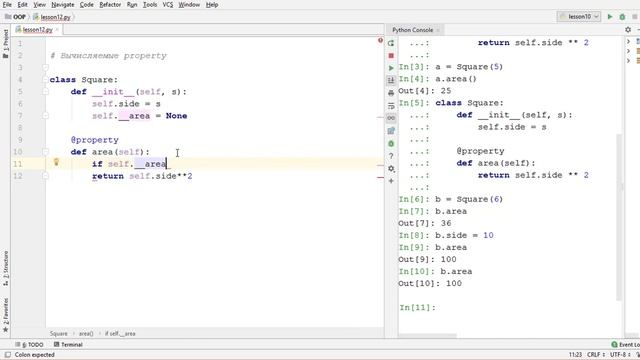Open the Structure tool window

pos(6,268)
